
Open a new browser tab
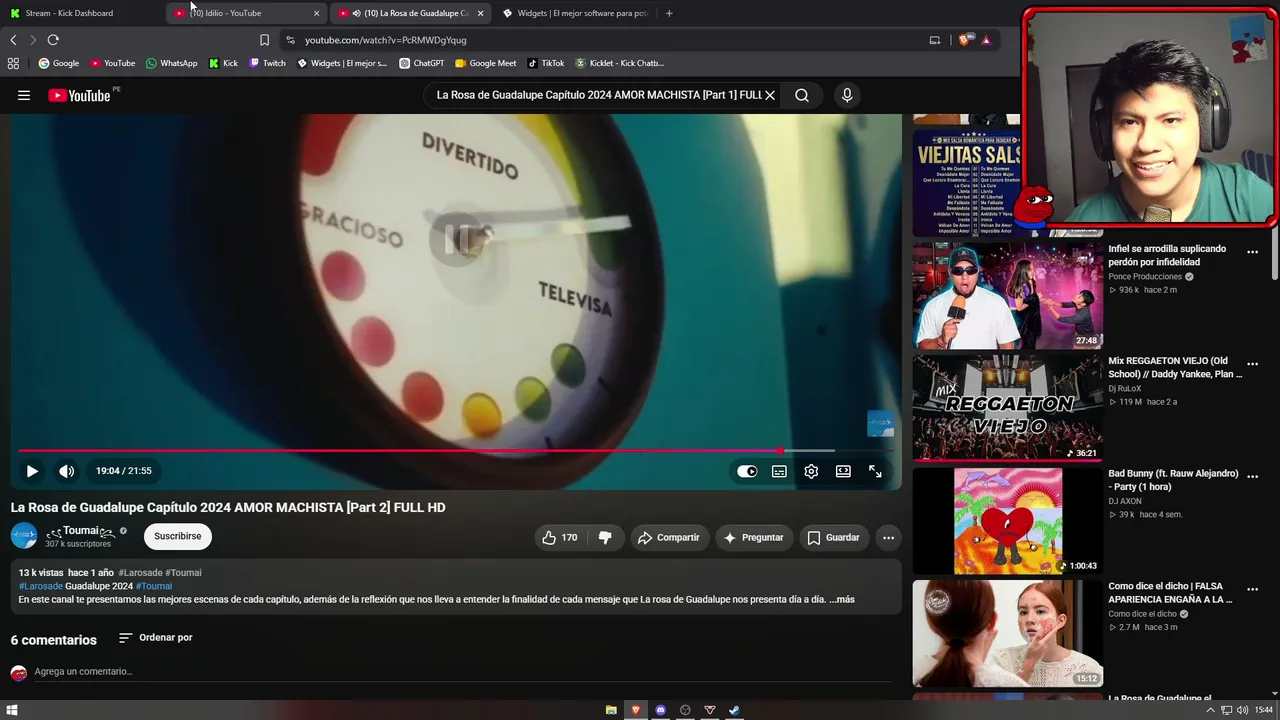coord(669,13)
